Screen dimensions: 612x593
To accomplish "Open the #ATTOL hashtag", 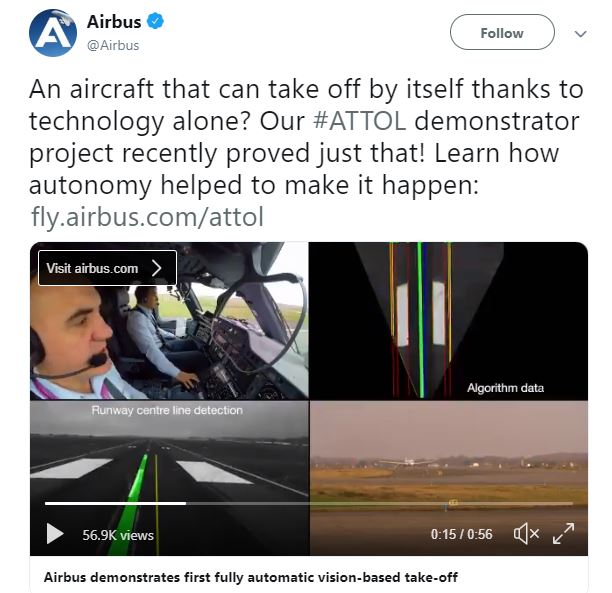I will point(359,121).
